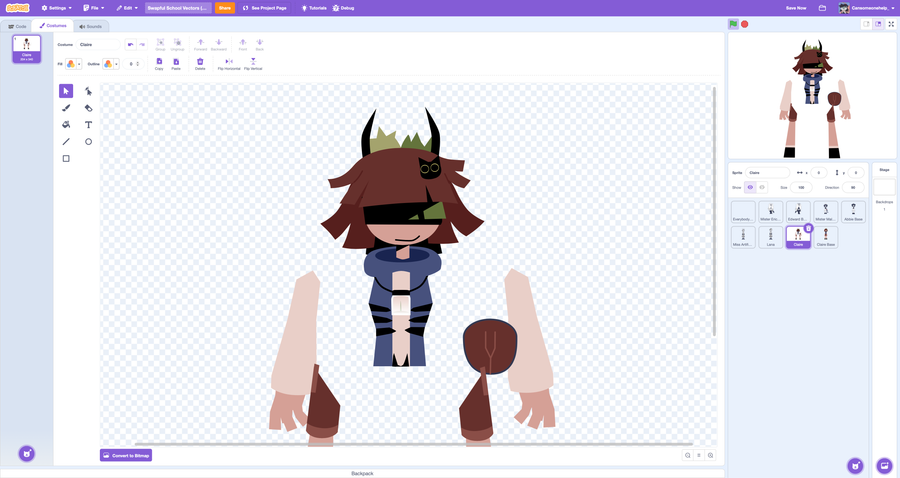Click the Outline color swatch
900x478 pixels.
108,64
